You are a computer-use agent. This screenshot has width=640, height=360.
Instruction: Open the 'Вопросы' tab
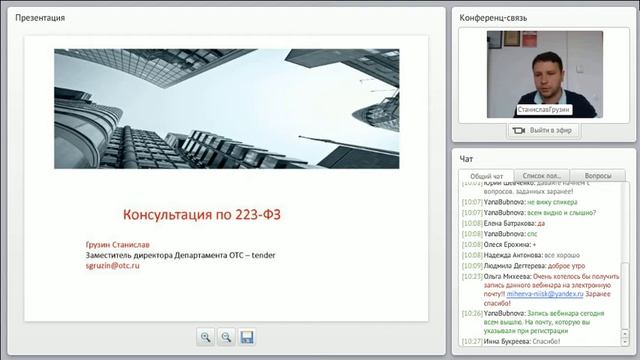pyautogui.click(x=598, y=176)
